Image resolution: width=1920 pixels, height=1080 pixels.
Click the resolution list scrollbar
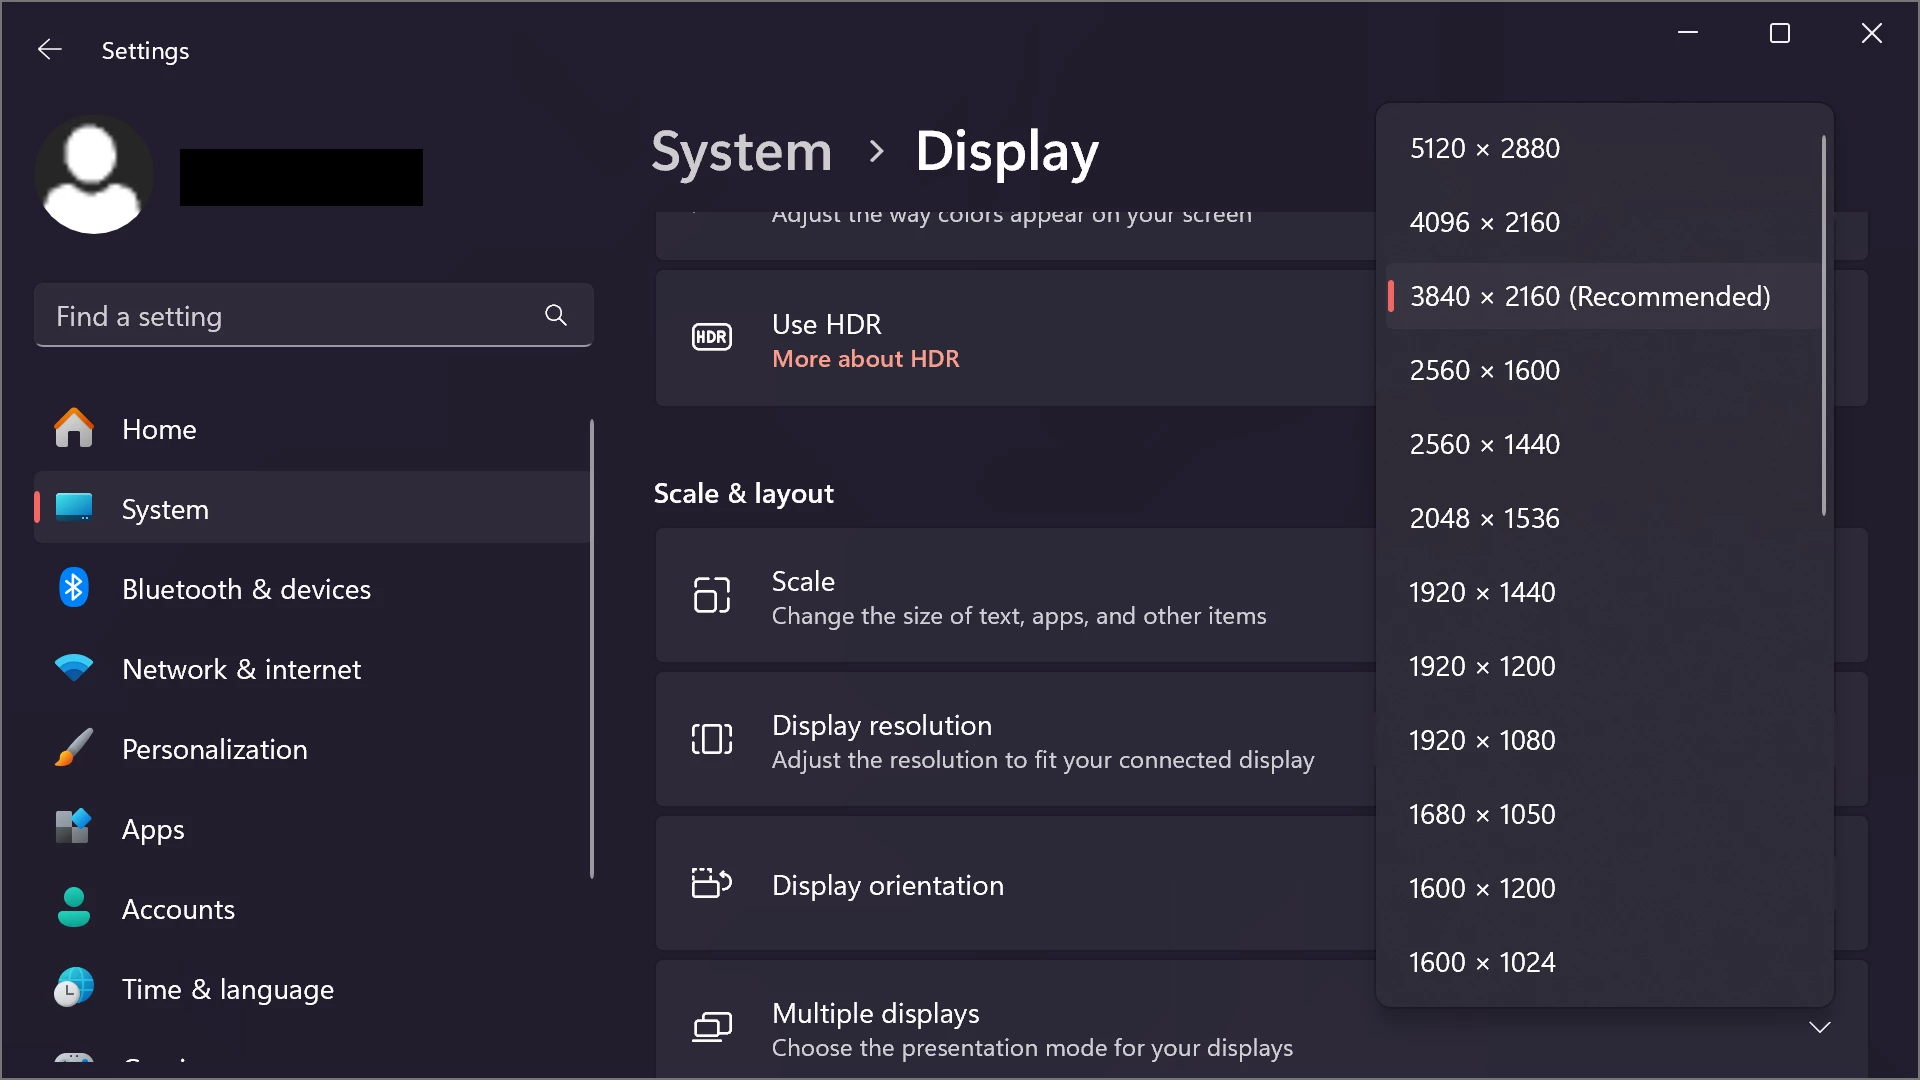coord(1823,325)
